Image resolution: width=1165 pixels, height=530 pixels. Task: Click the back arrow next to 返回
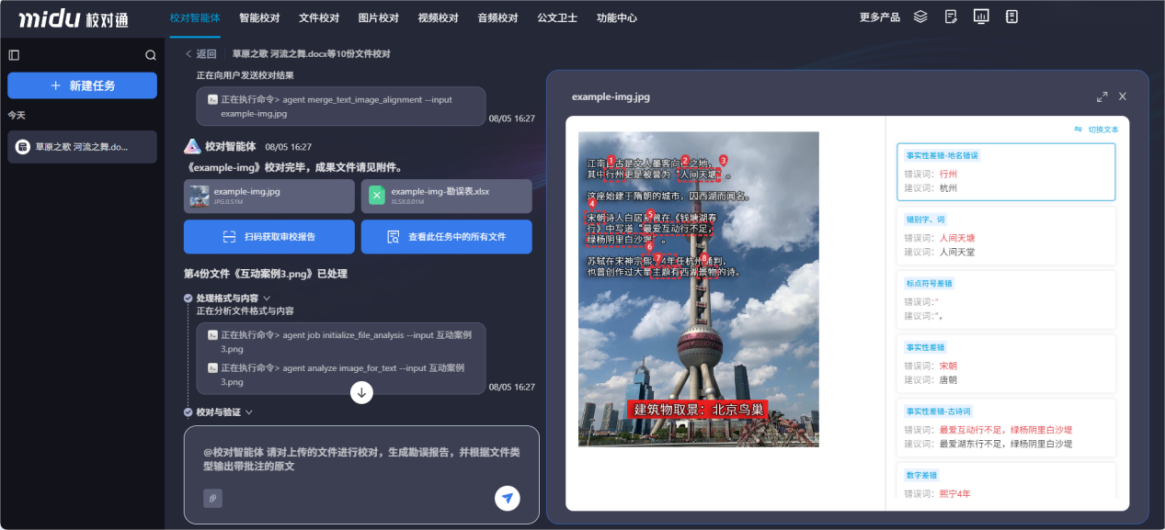point(189,54)
